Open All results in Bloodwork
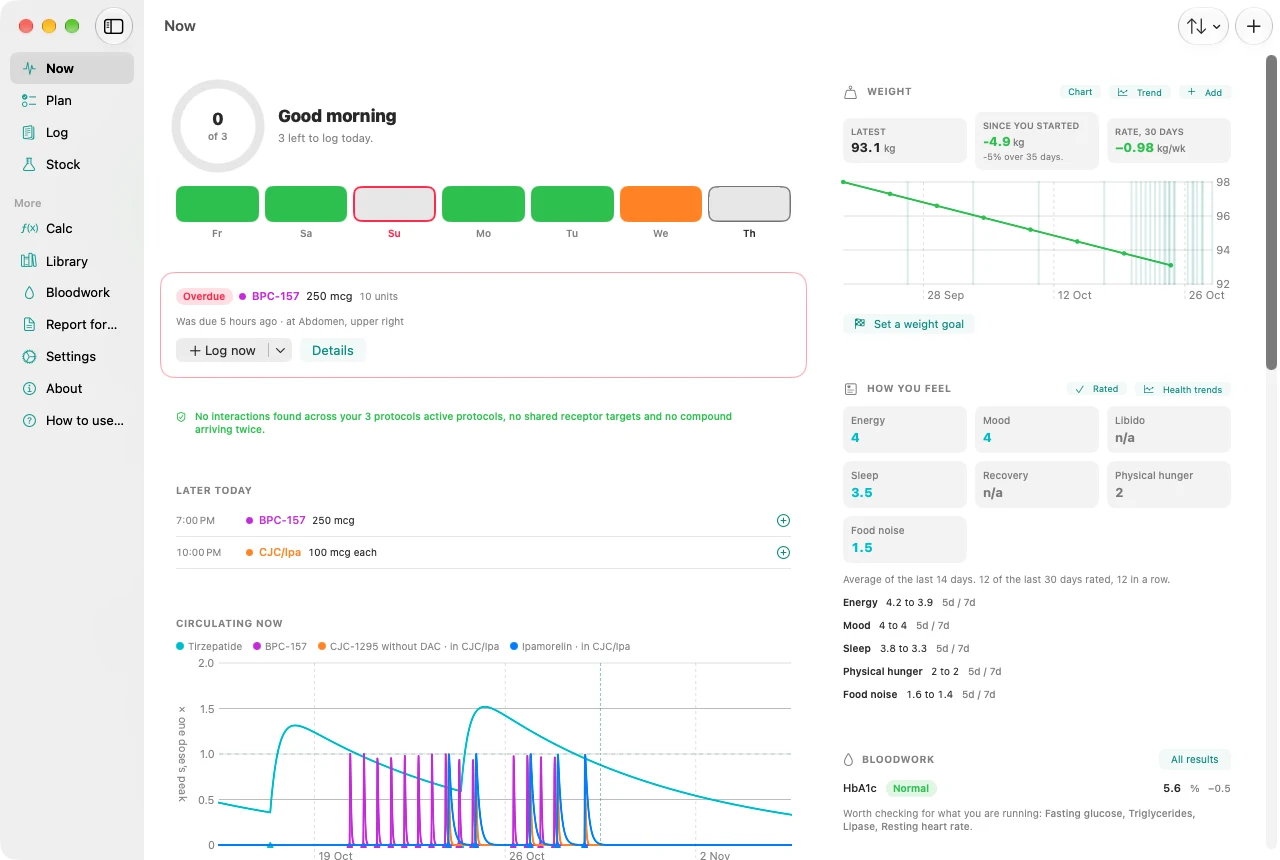 pyautogui.click(x=1195, y=759)
